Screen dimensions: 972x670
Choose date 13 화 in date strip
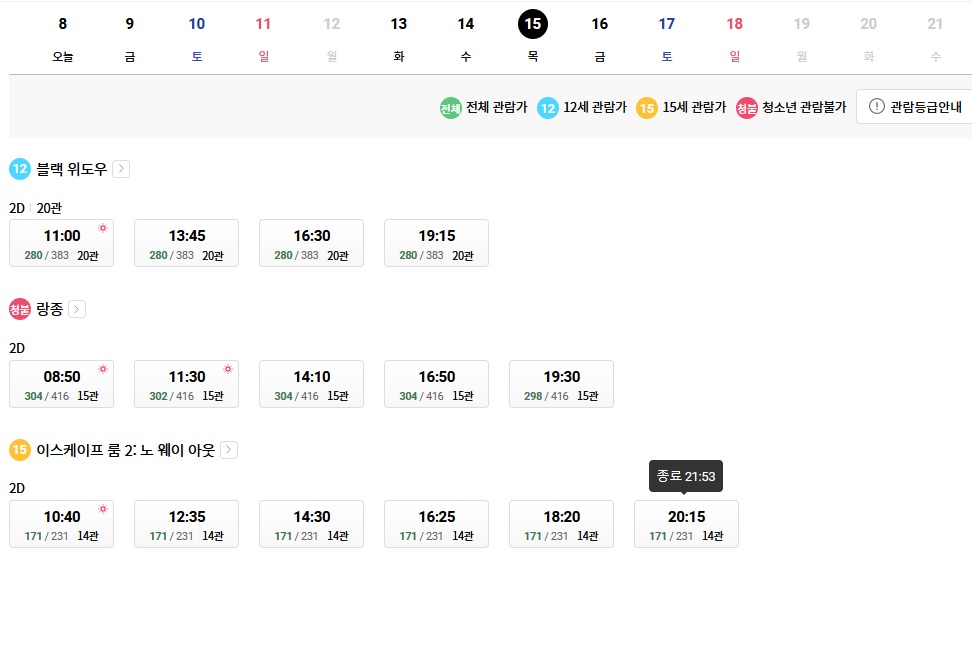tap(399, 38)
